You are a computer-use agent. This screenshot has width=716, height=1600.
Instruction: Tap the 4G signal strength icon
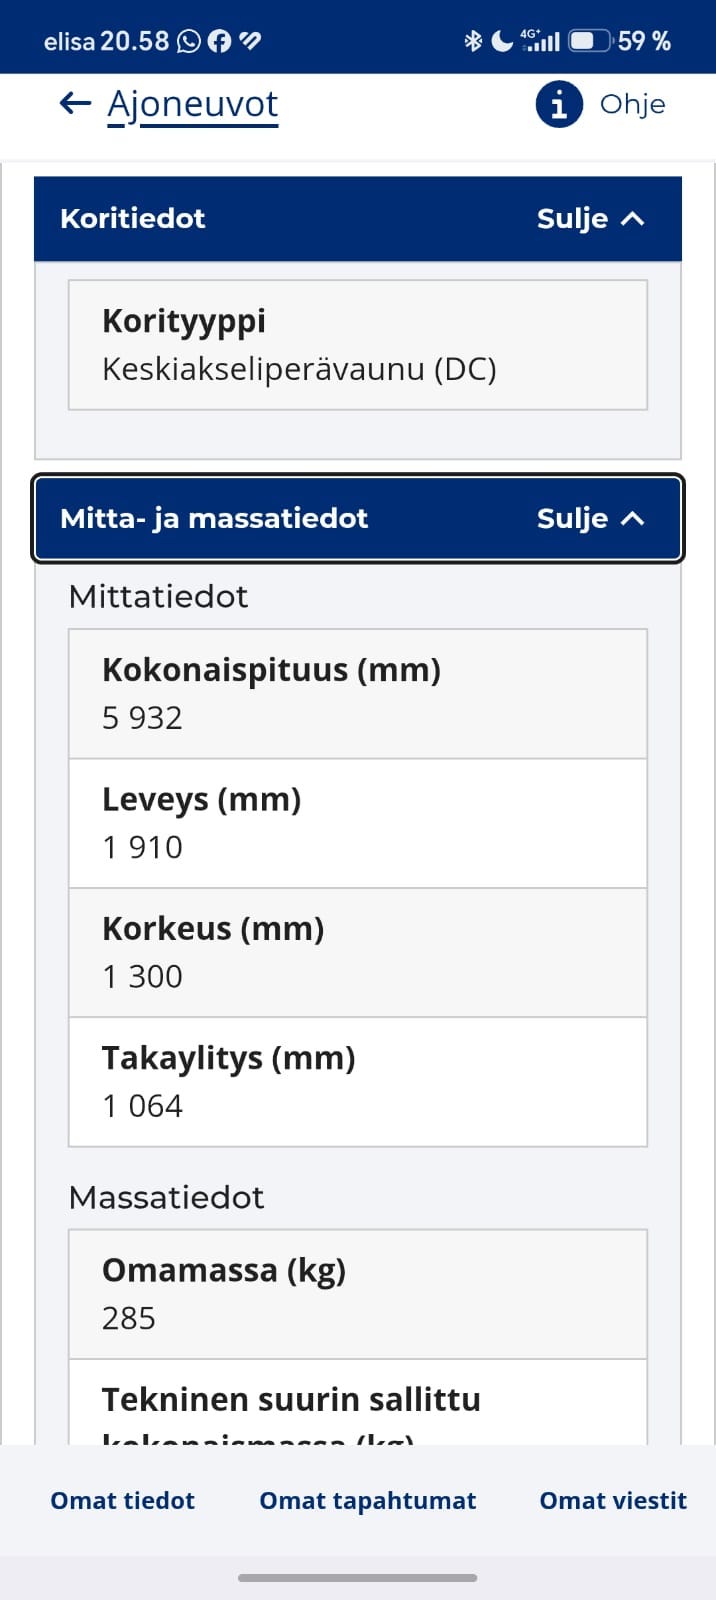coord(540,41)
